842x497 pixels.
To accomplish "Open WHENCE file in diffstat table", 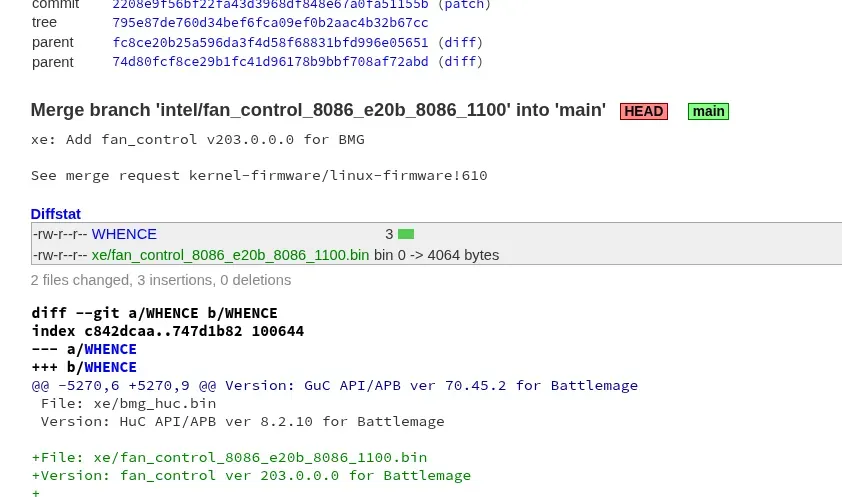I will [x=124, y=235].
